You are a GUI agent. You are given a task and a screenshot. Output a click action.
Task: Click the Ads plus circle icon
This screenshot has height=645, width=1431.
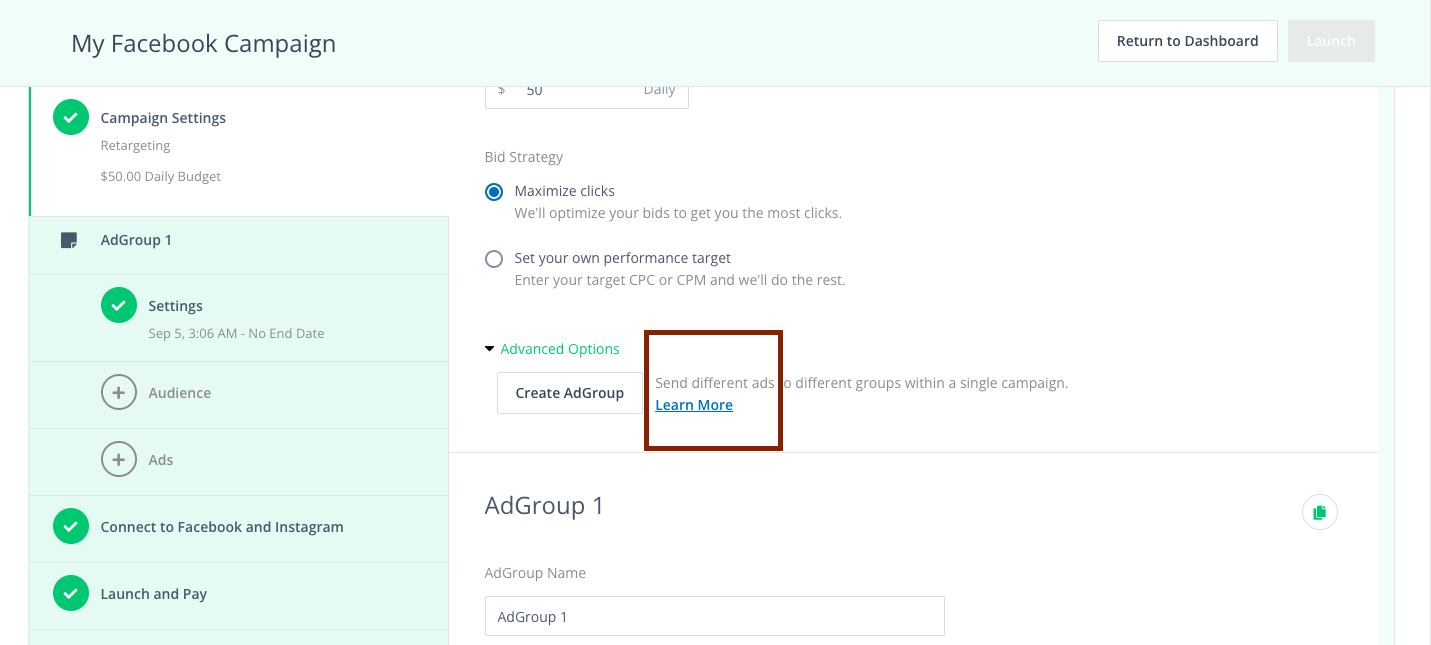click(x=118, y=460)
